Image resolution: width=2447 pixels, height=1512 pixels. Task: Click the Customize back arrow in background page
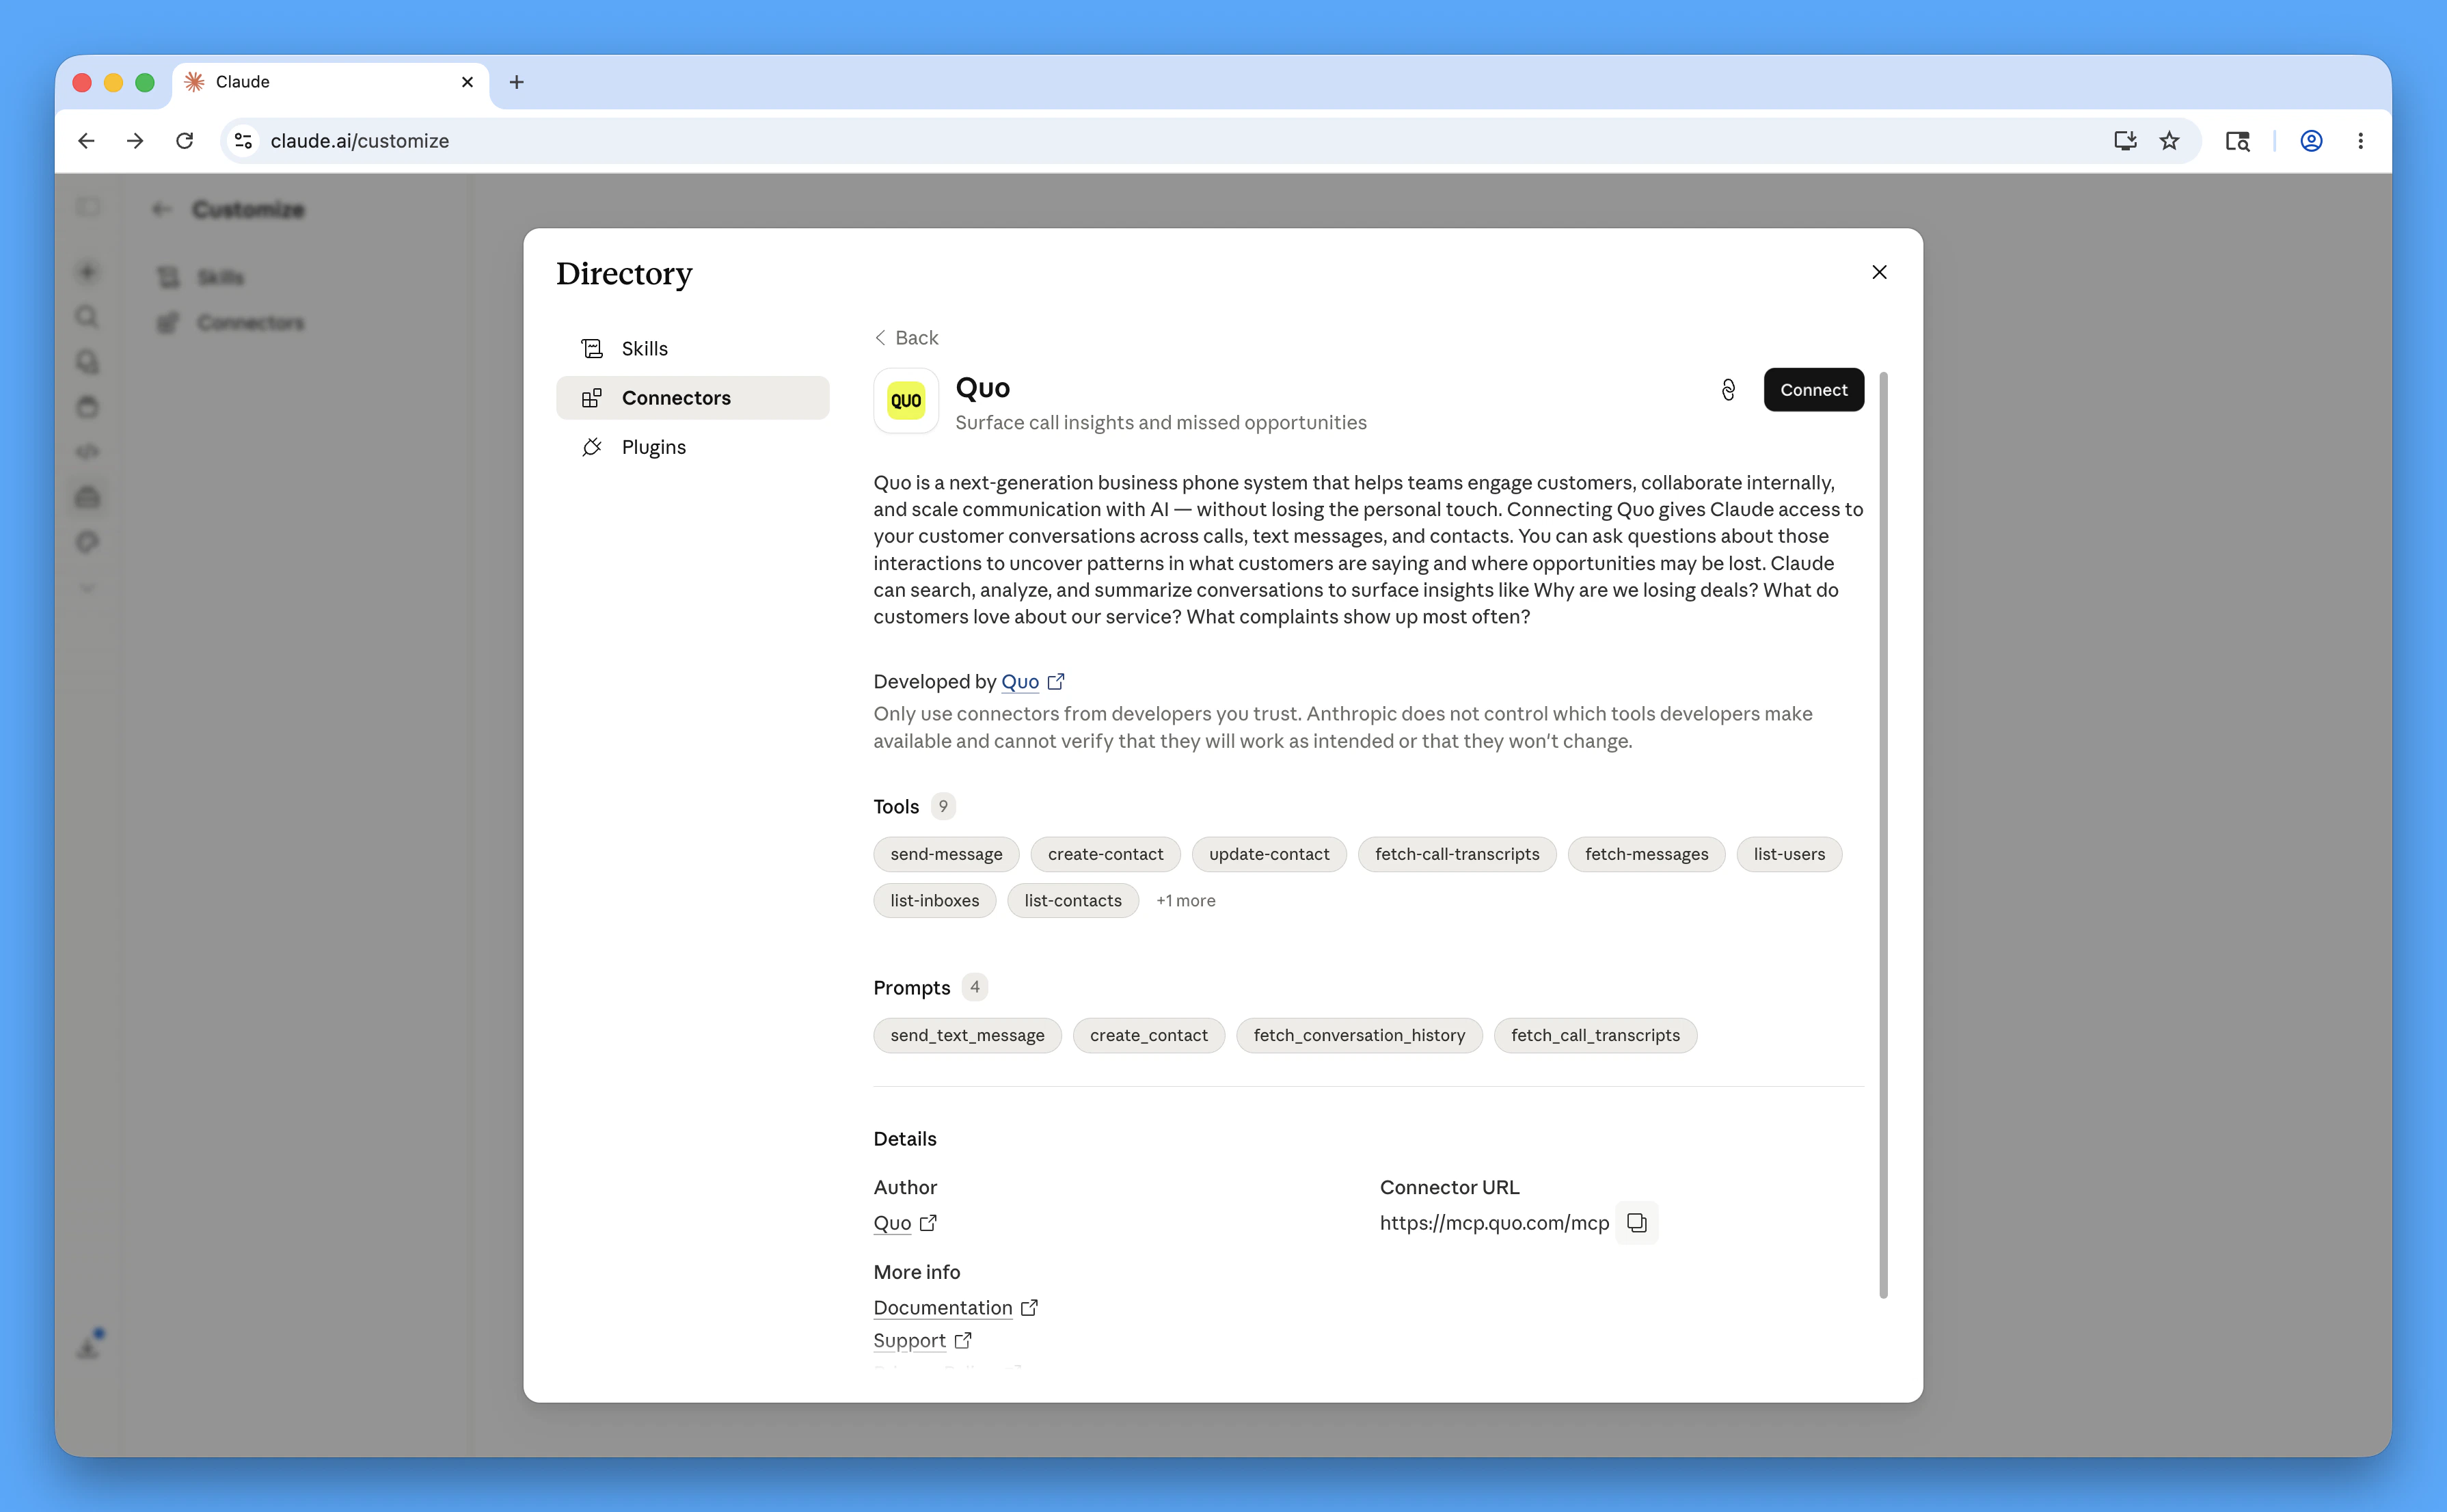[161, 209]
